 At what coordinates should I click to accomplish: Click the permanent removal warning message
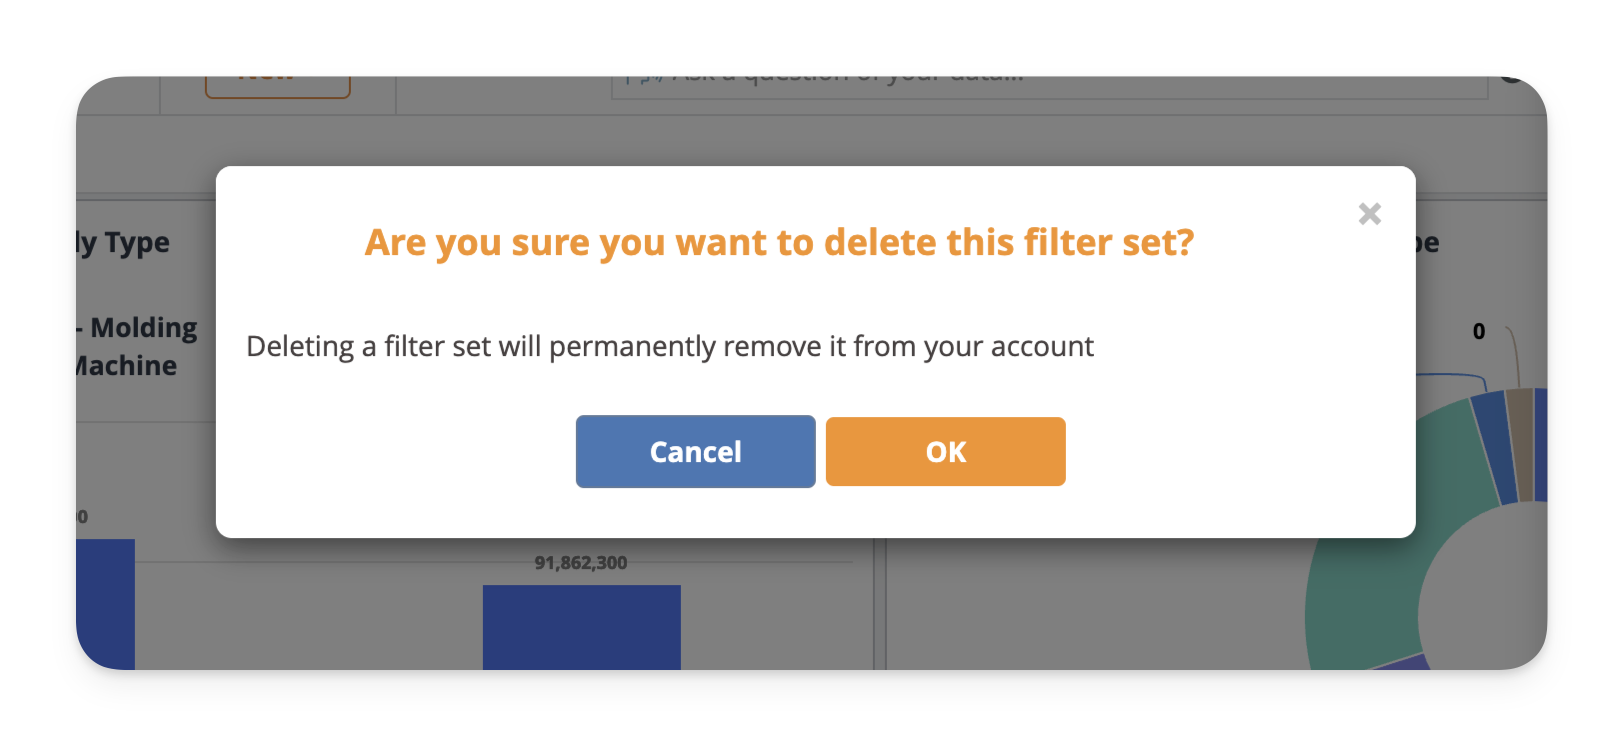click(669, 347)
